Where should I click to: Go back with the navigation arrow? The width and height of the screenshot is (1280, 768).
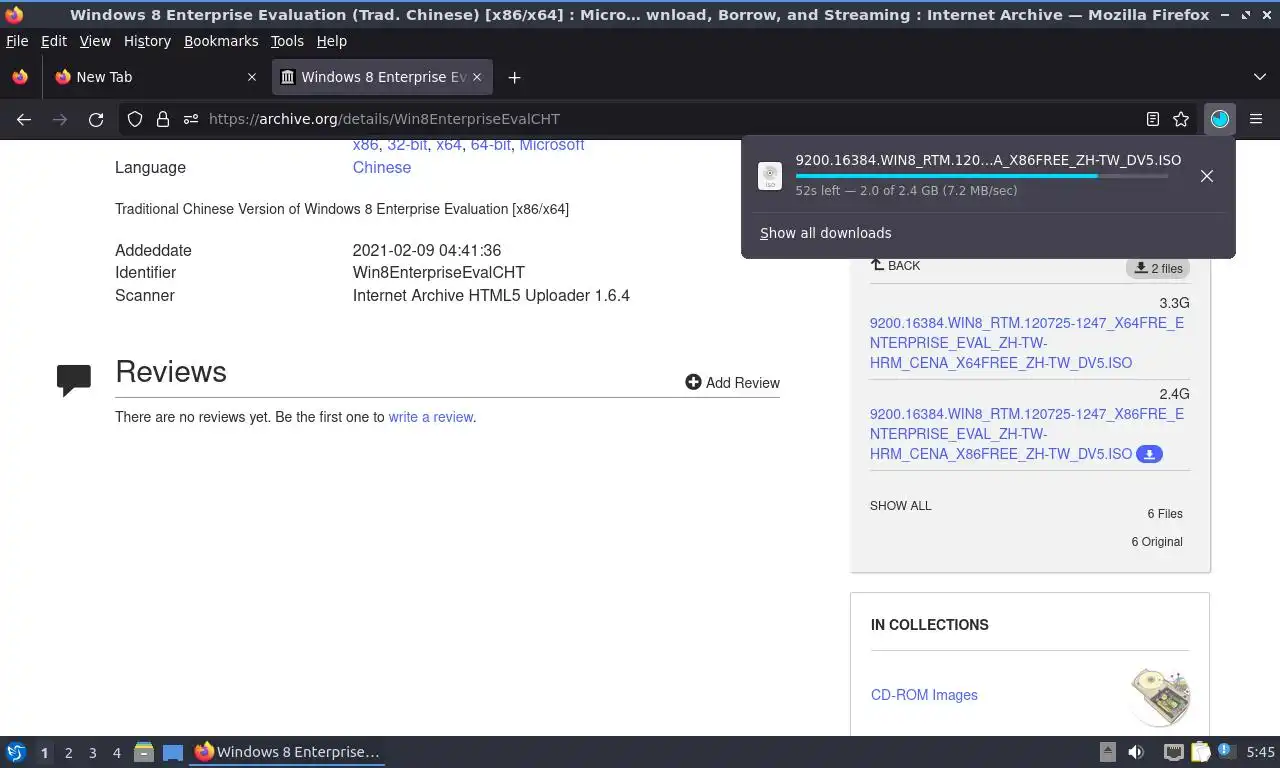24,119
